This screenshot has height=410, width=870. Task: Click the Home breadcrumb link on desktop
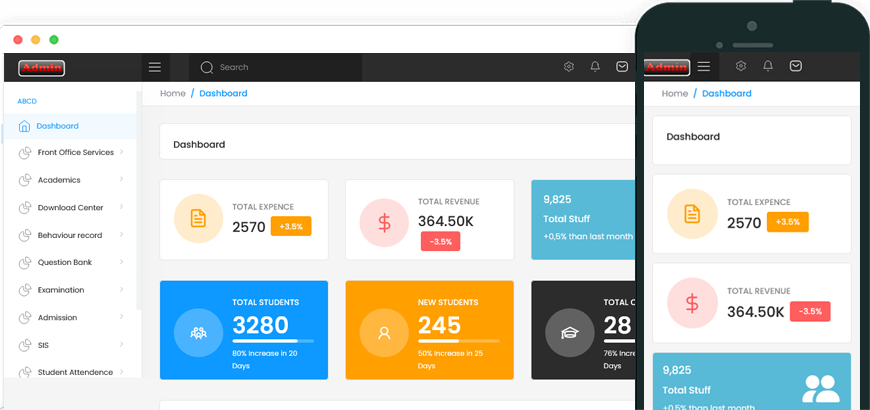click(173, 93)
